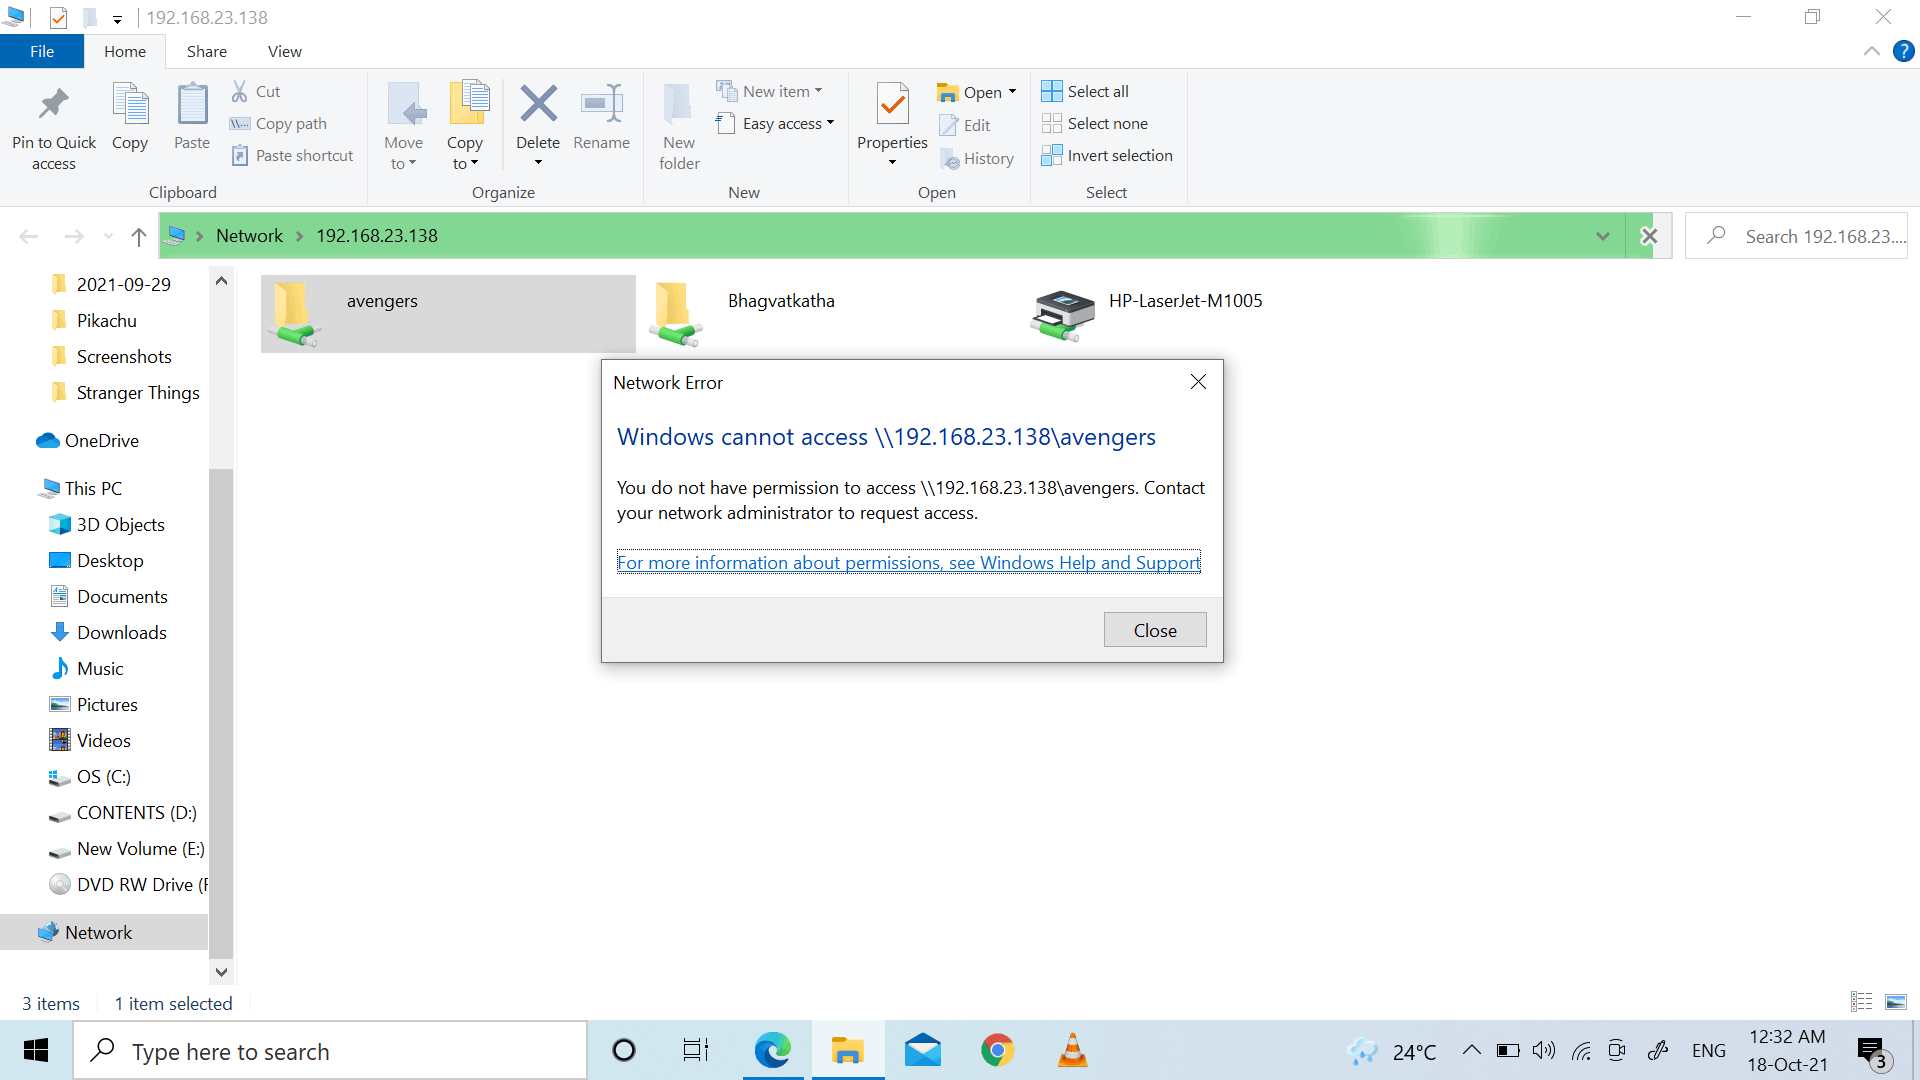Open Microsoft Edge from the taskbar

(772, 1051)
